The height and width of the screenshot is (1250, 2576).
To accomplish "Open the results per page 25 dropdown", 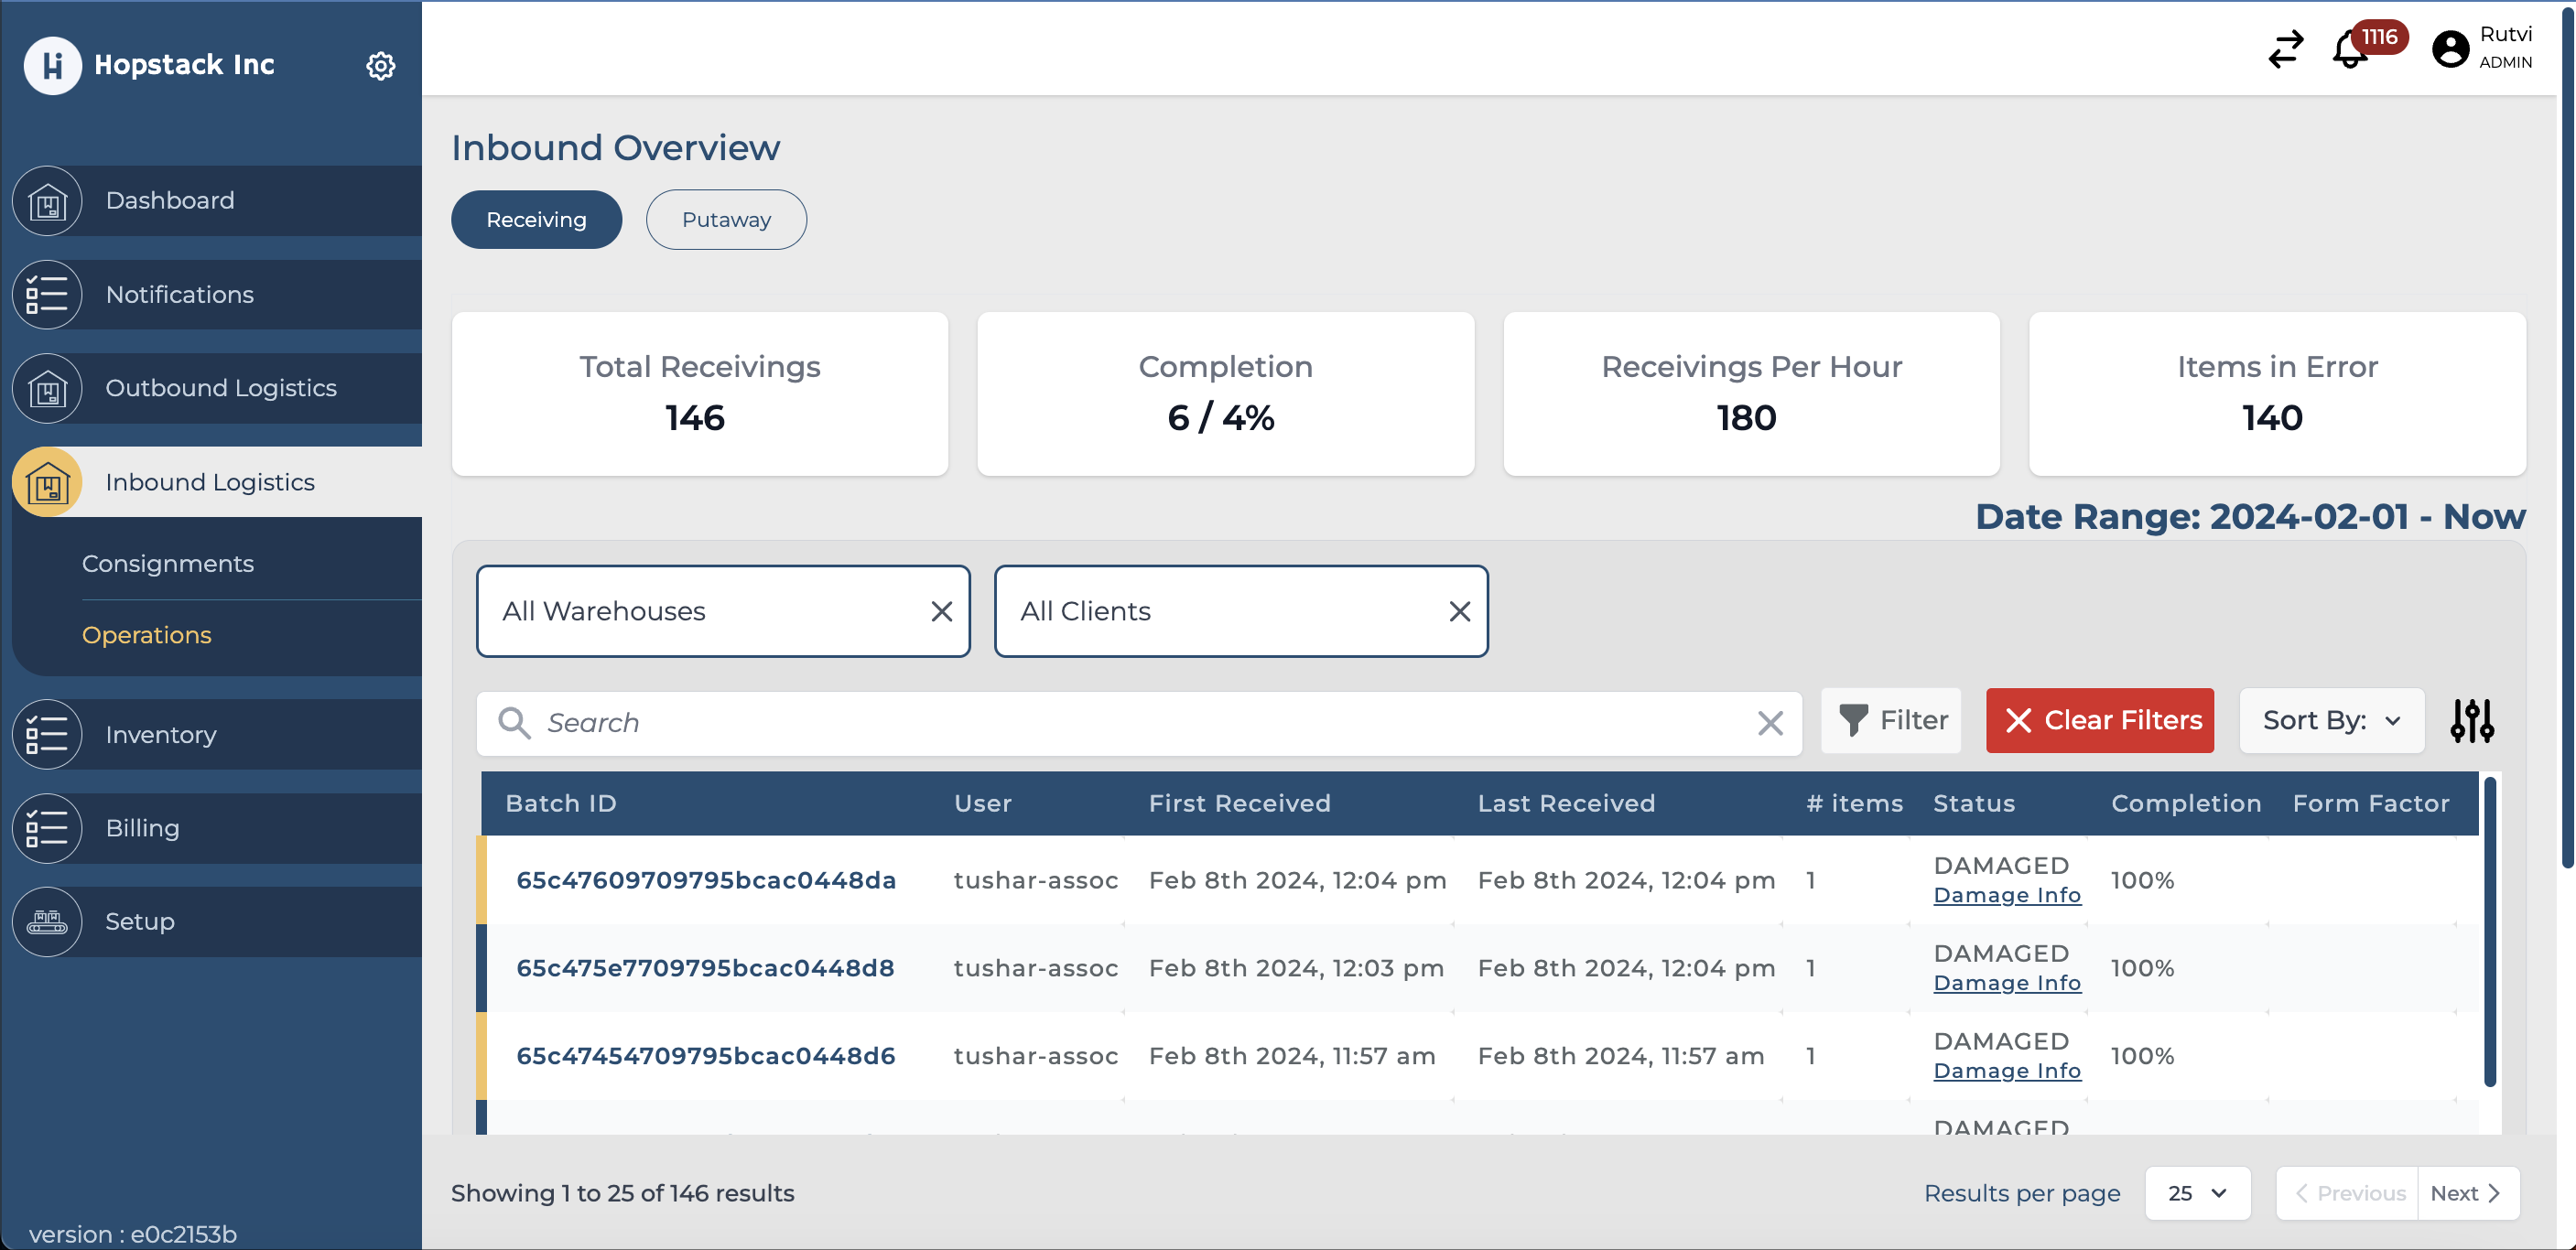I will coord(2197,1193).
